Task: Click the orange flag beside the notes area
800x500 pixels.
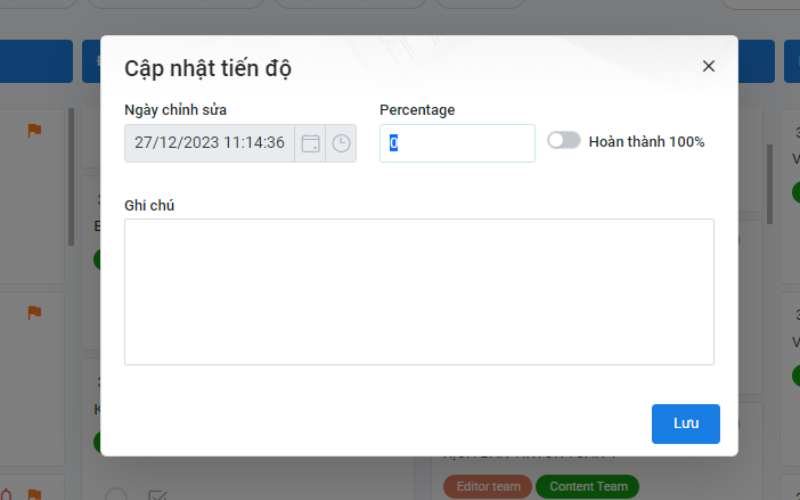Action: (x=34, y=313)
